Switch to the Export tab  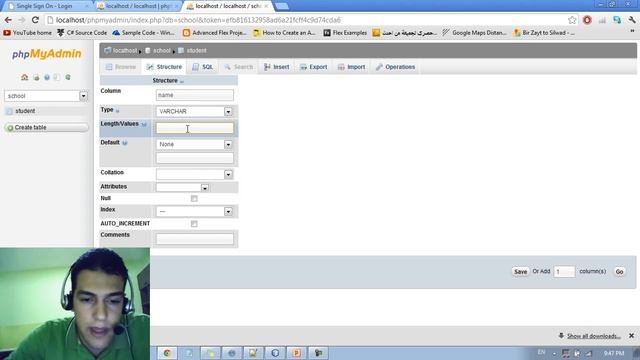point(314,67)
